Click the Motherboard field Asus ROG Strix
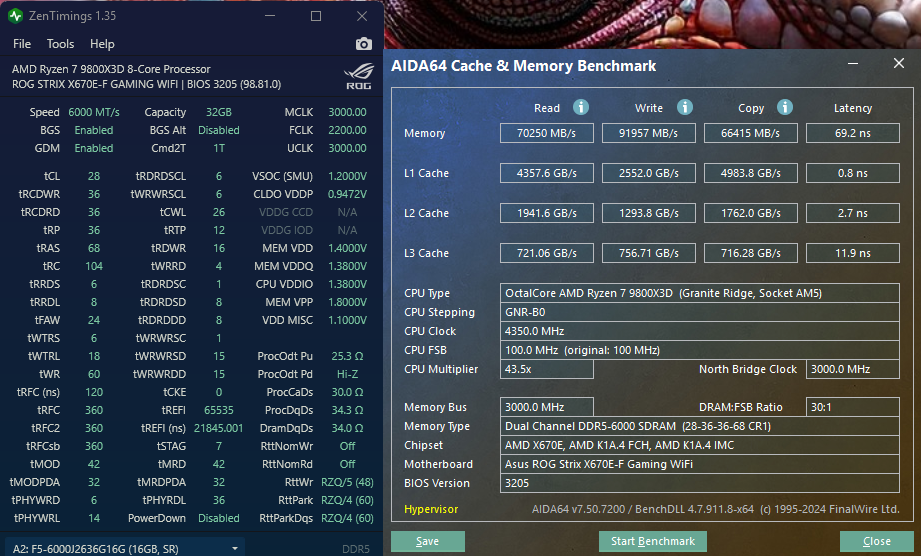921x556 pixels. [x=700, y=464]
